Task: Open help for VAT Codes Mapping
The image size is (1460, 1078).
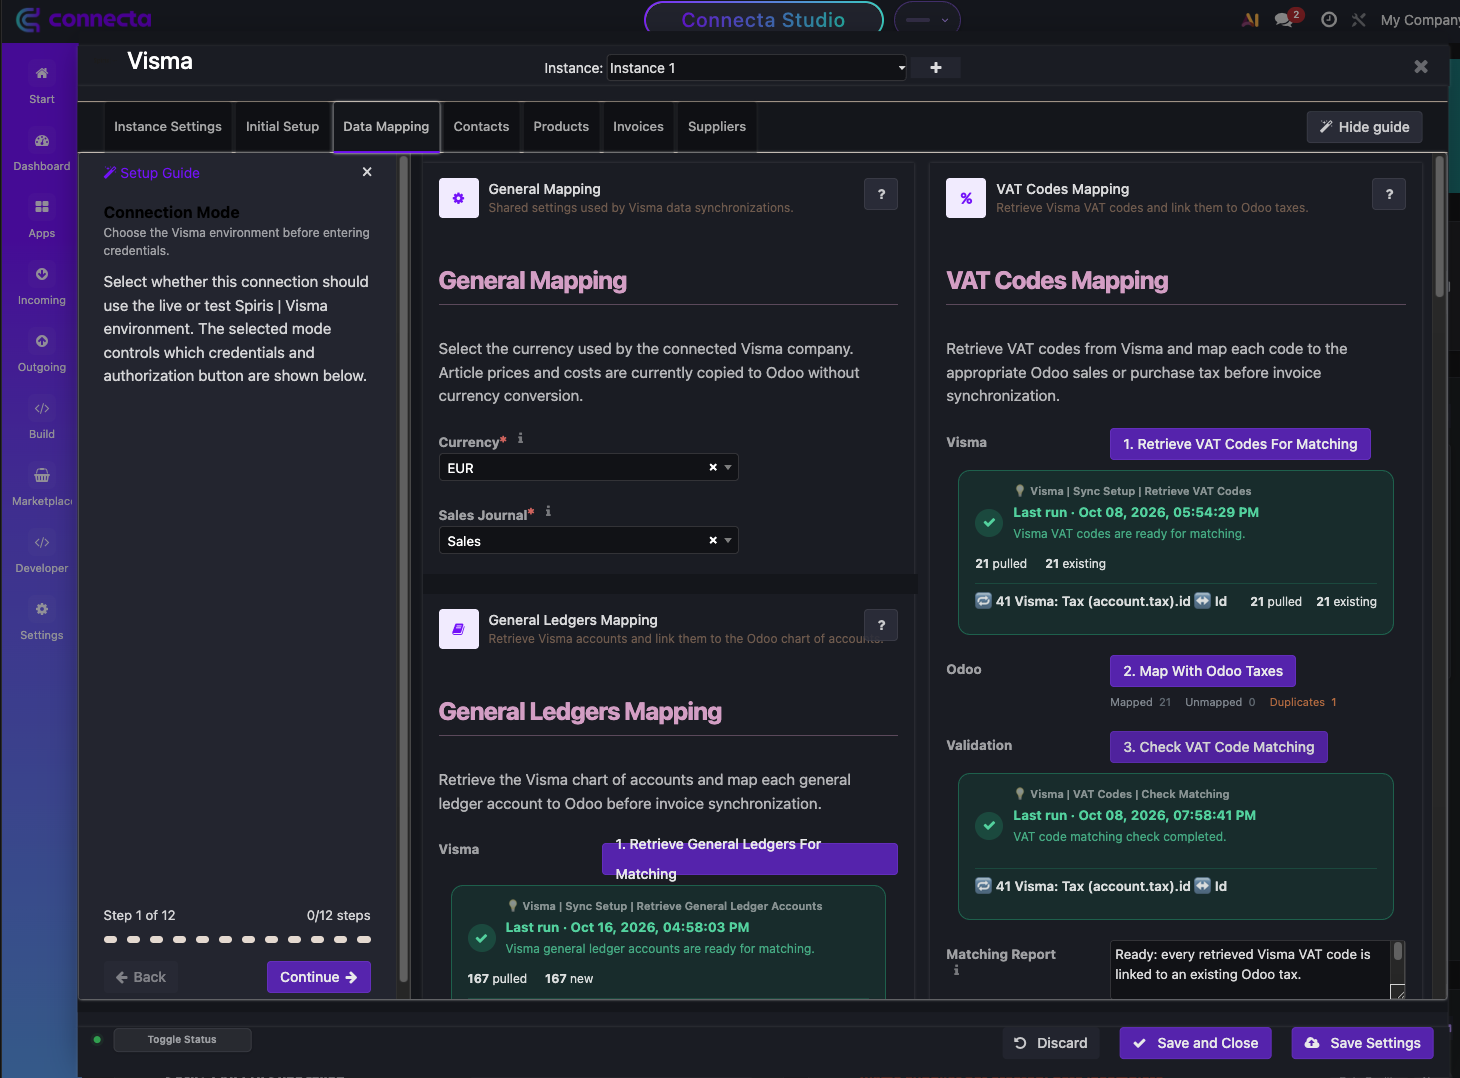Action: (1389, 194)
